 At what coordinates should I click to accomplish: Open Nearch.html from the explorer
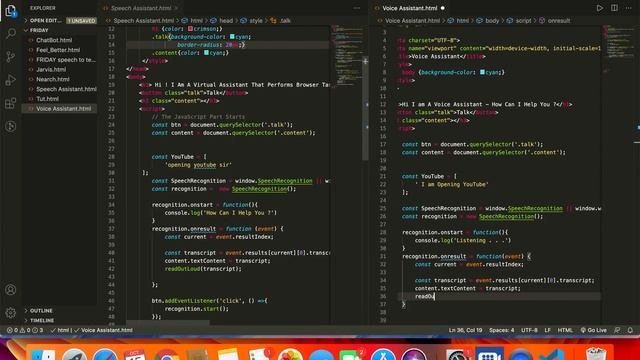click(53, 79)
